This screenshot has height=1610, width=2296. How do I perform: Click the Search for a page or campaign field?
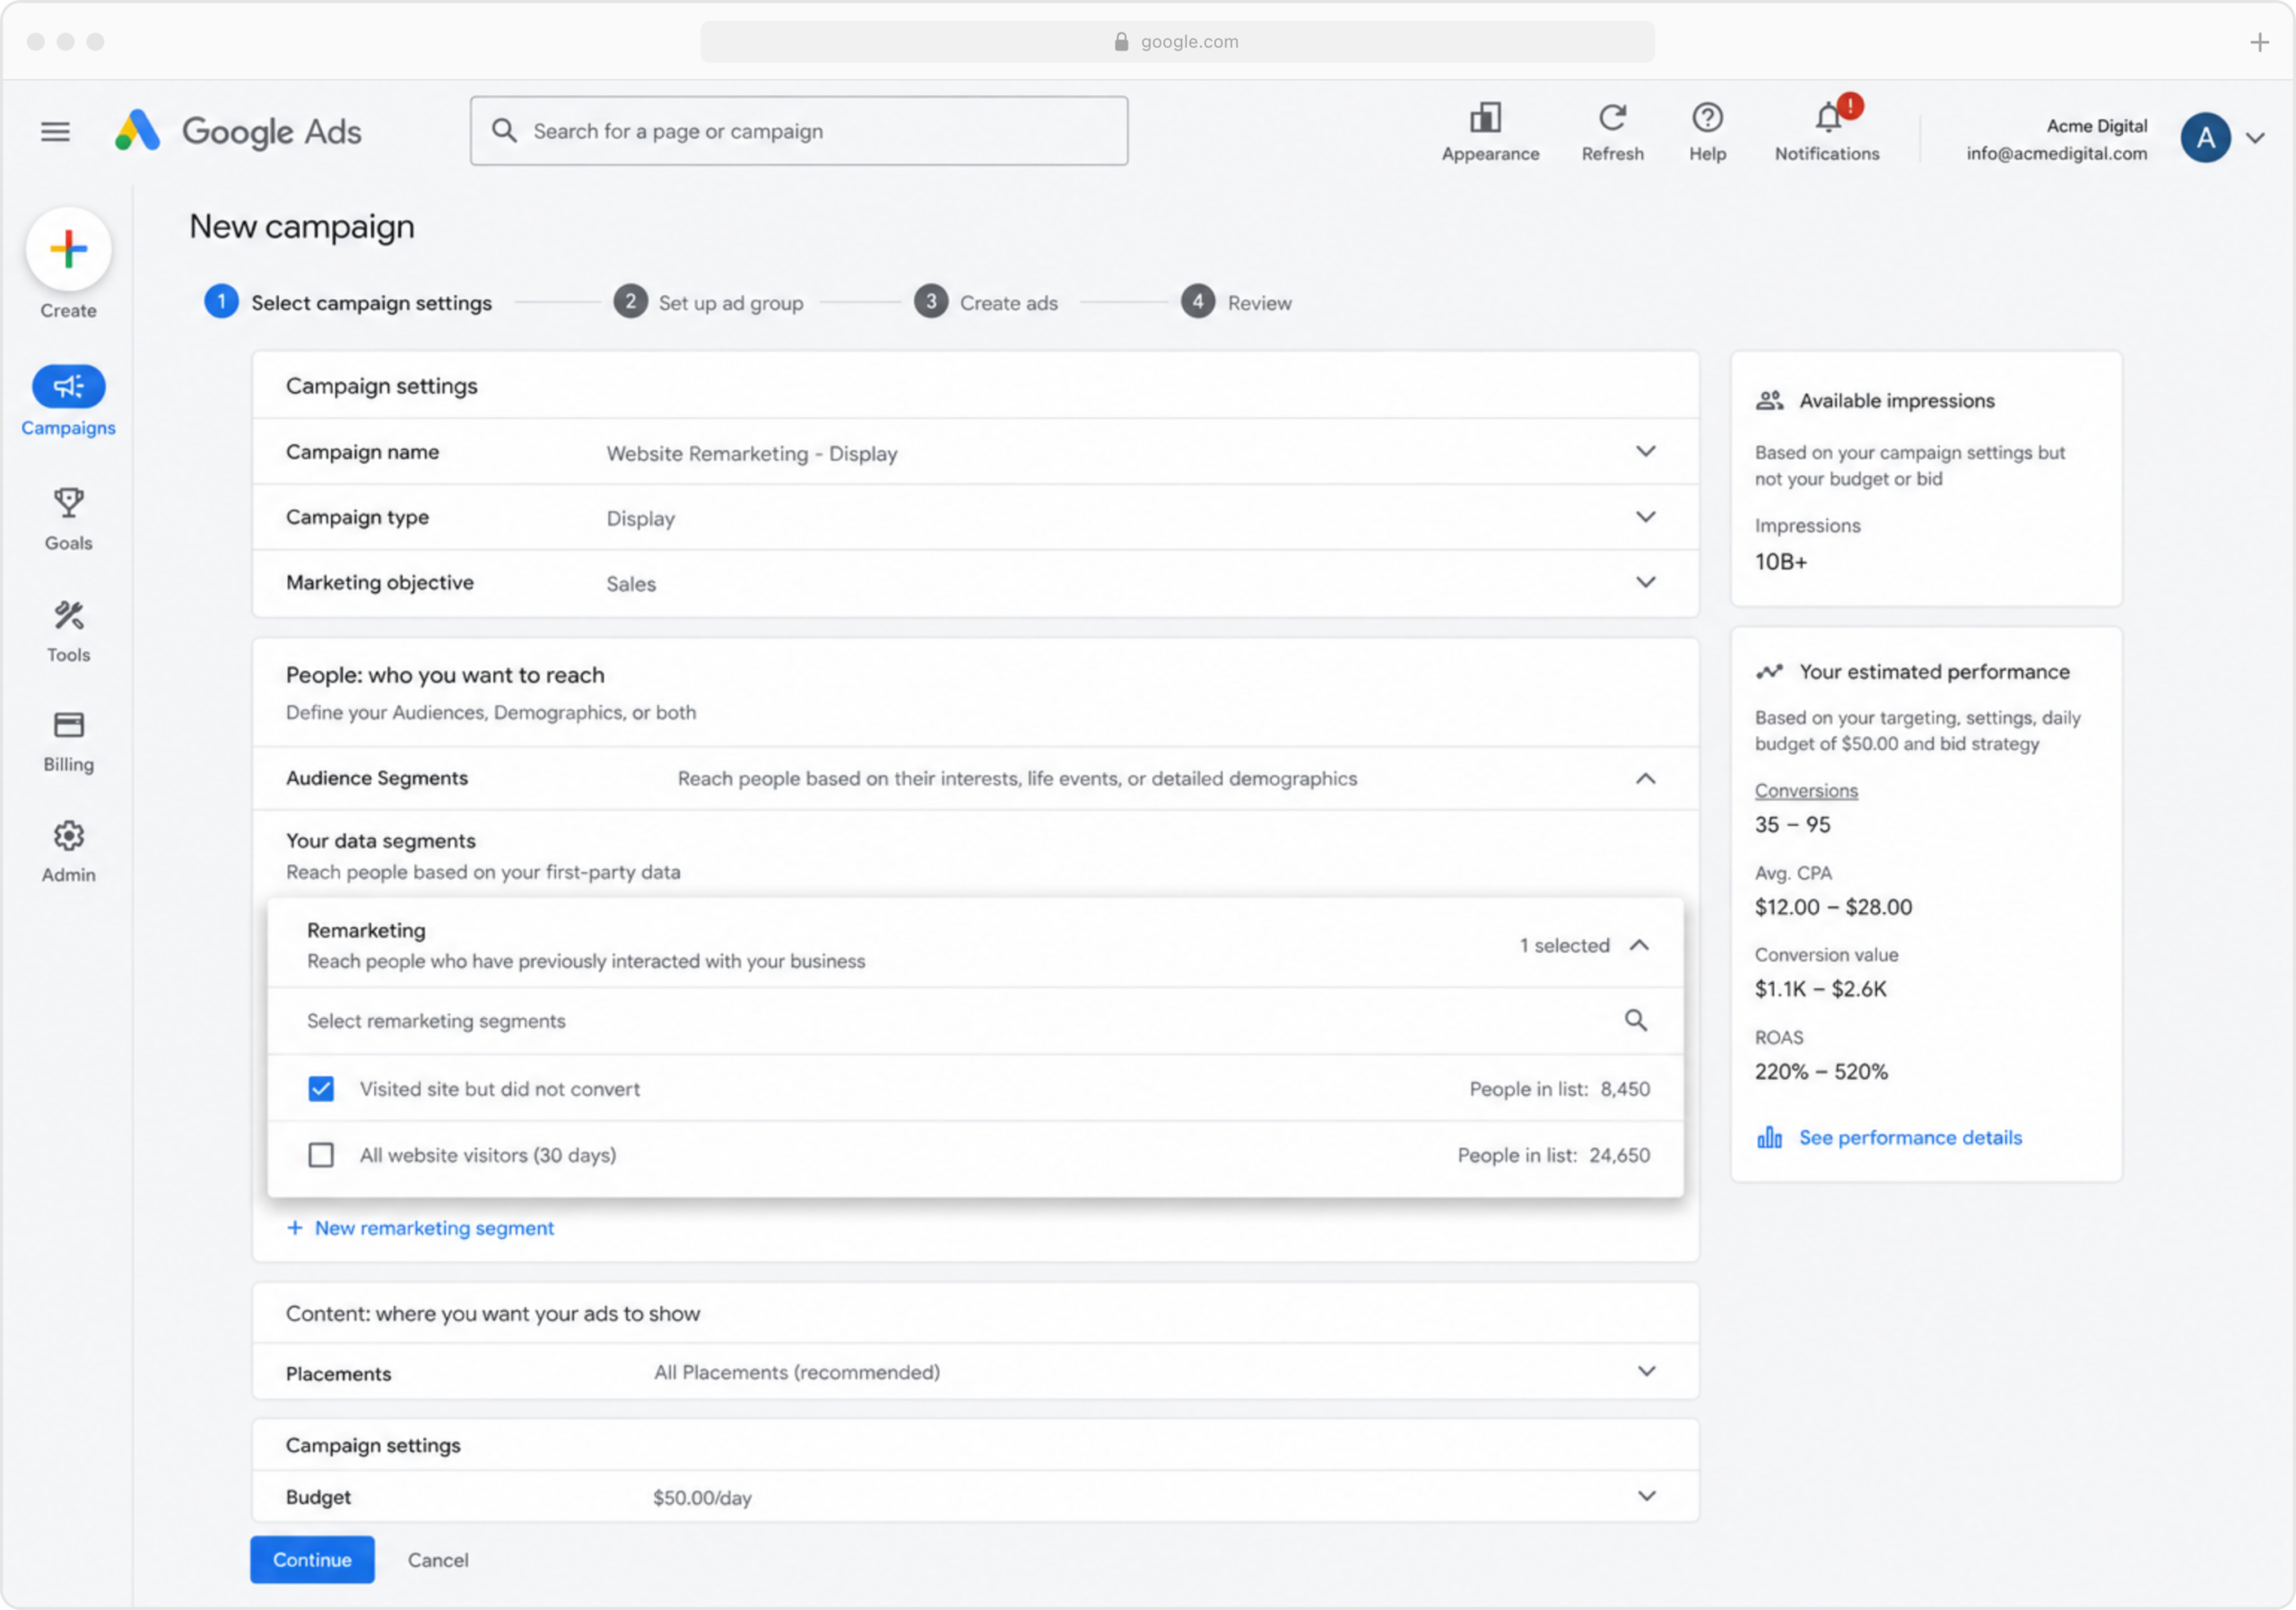(799, 131)
